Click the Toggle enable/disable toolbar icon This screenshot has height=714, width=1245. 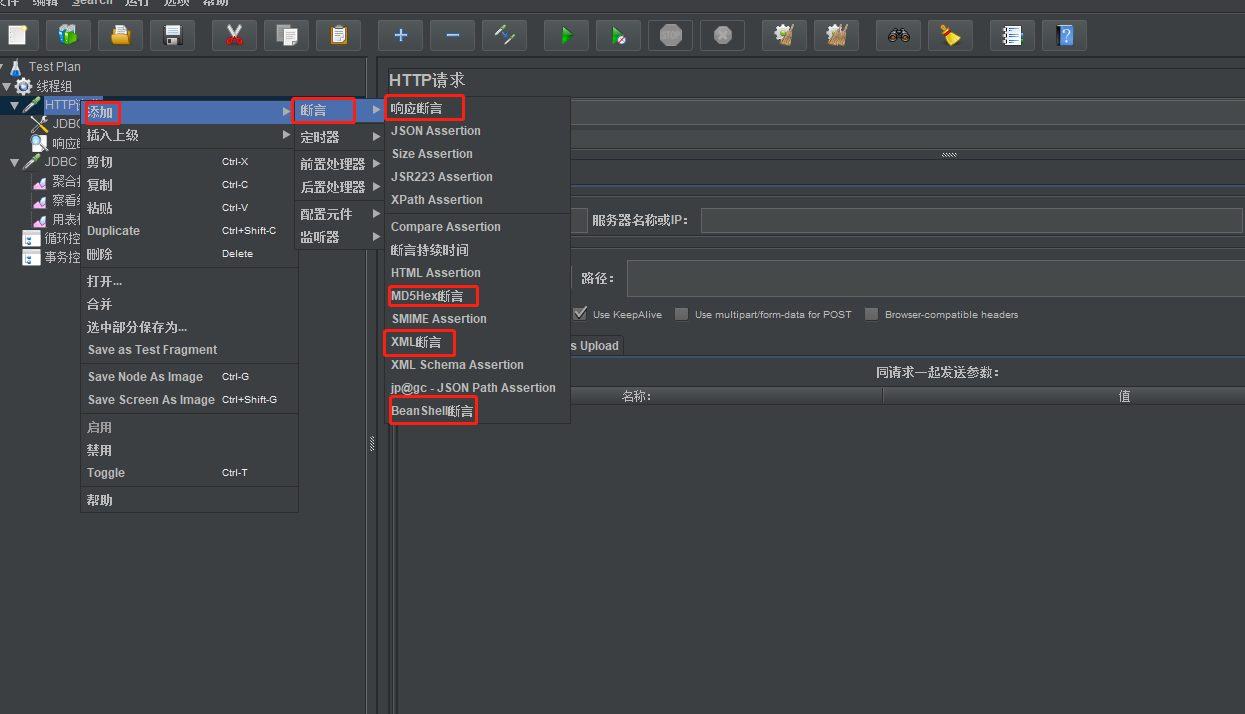(x=504, y=35)
